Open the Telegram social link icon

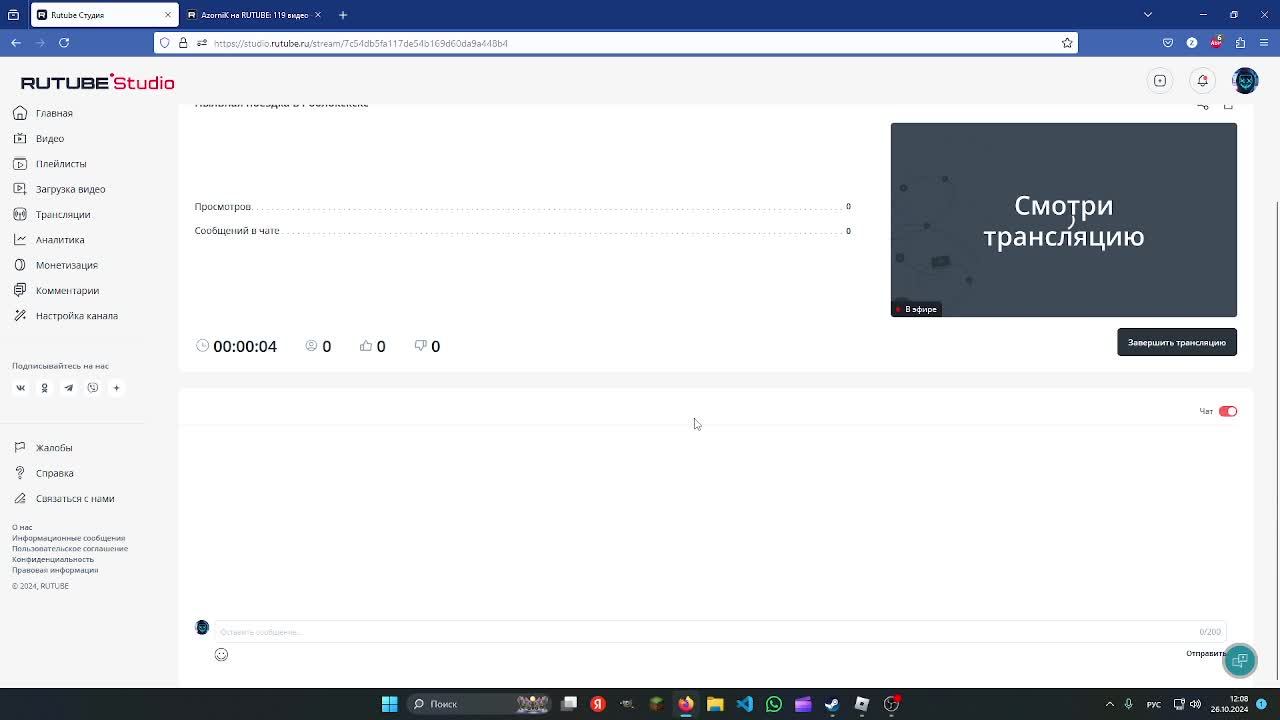[x=68, y=388]
